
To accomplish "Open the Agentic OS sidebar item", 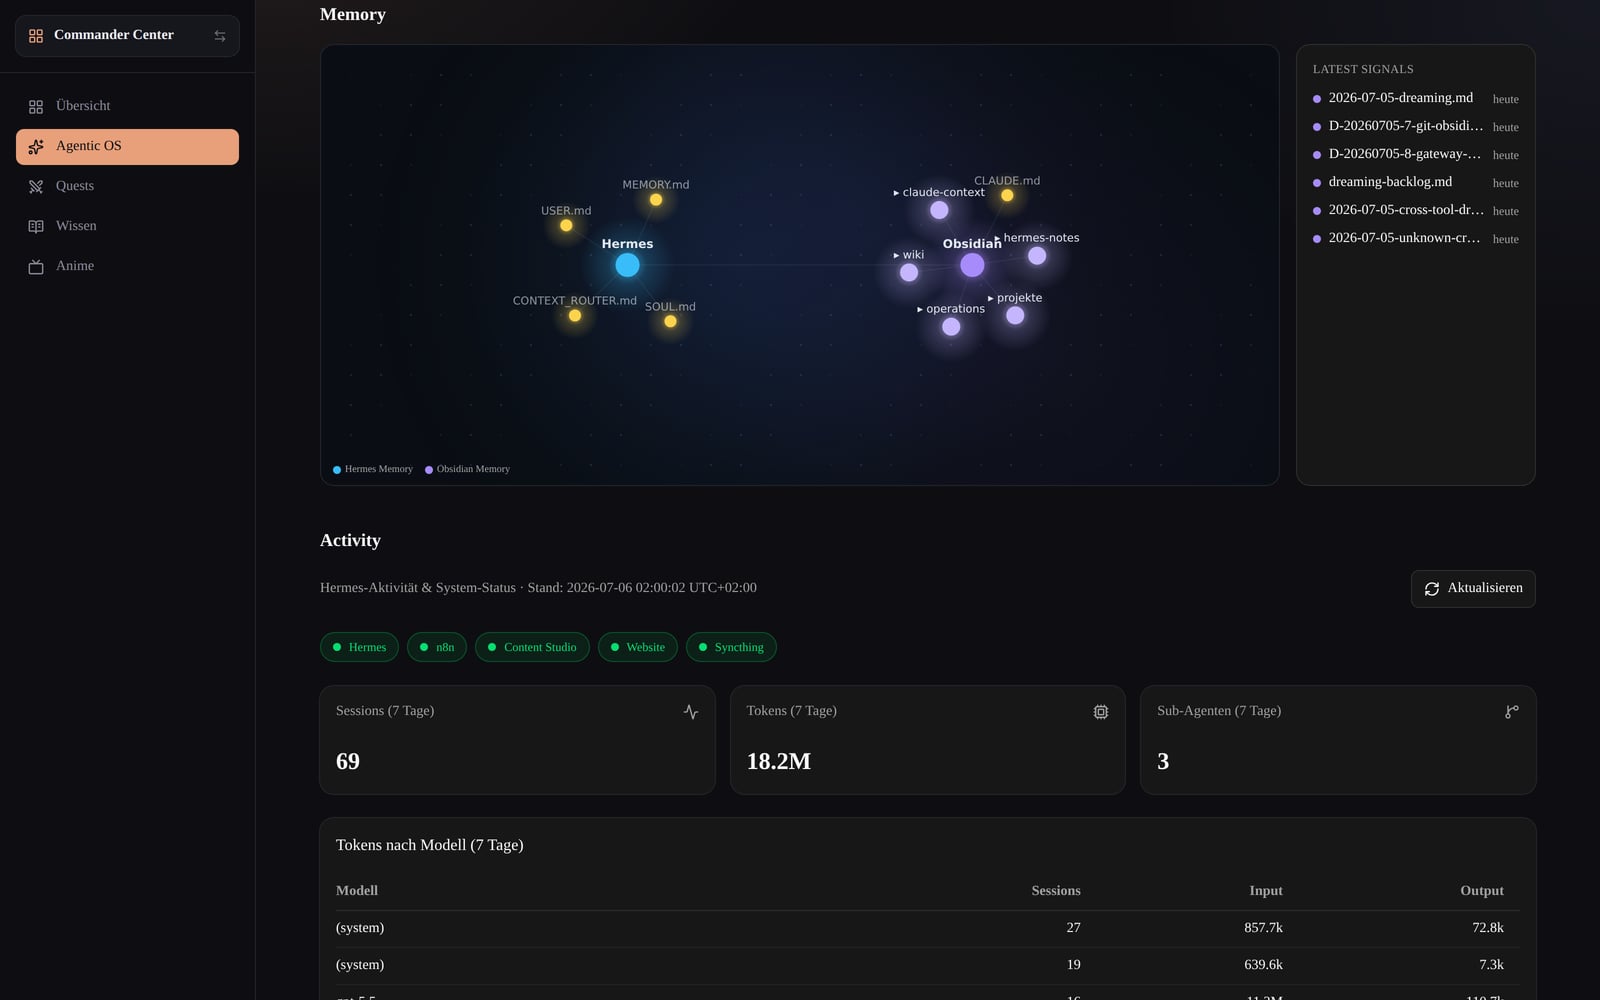I will pos(127,147).
